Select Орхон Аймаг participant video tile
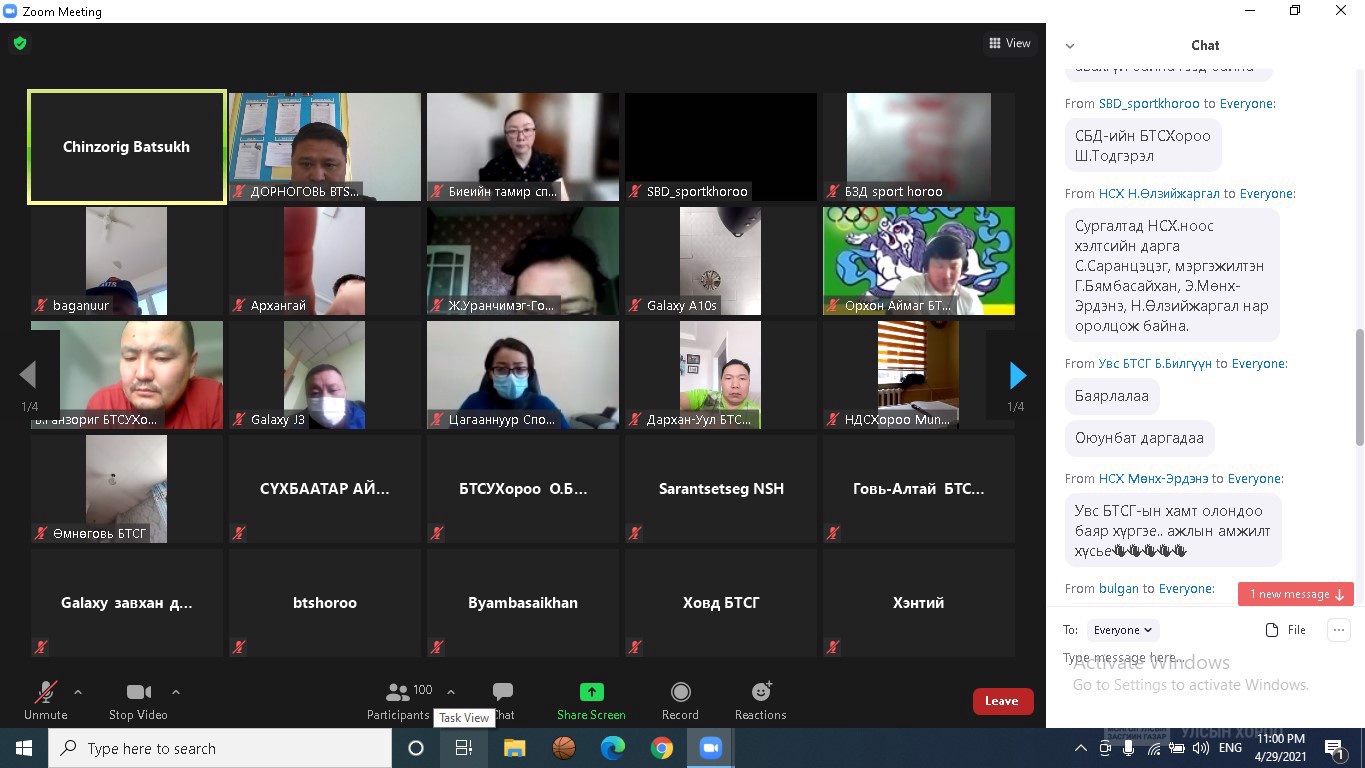 click(x=918, y=261)
